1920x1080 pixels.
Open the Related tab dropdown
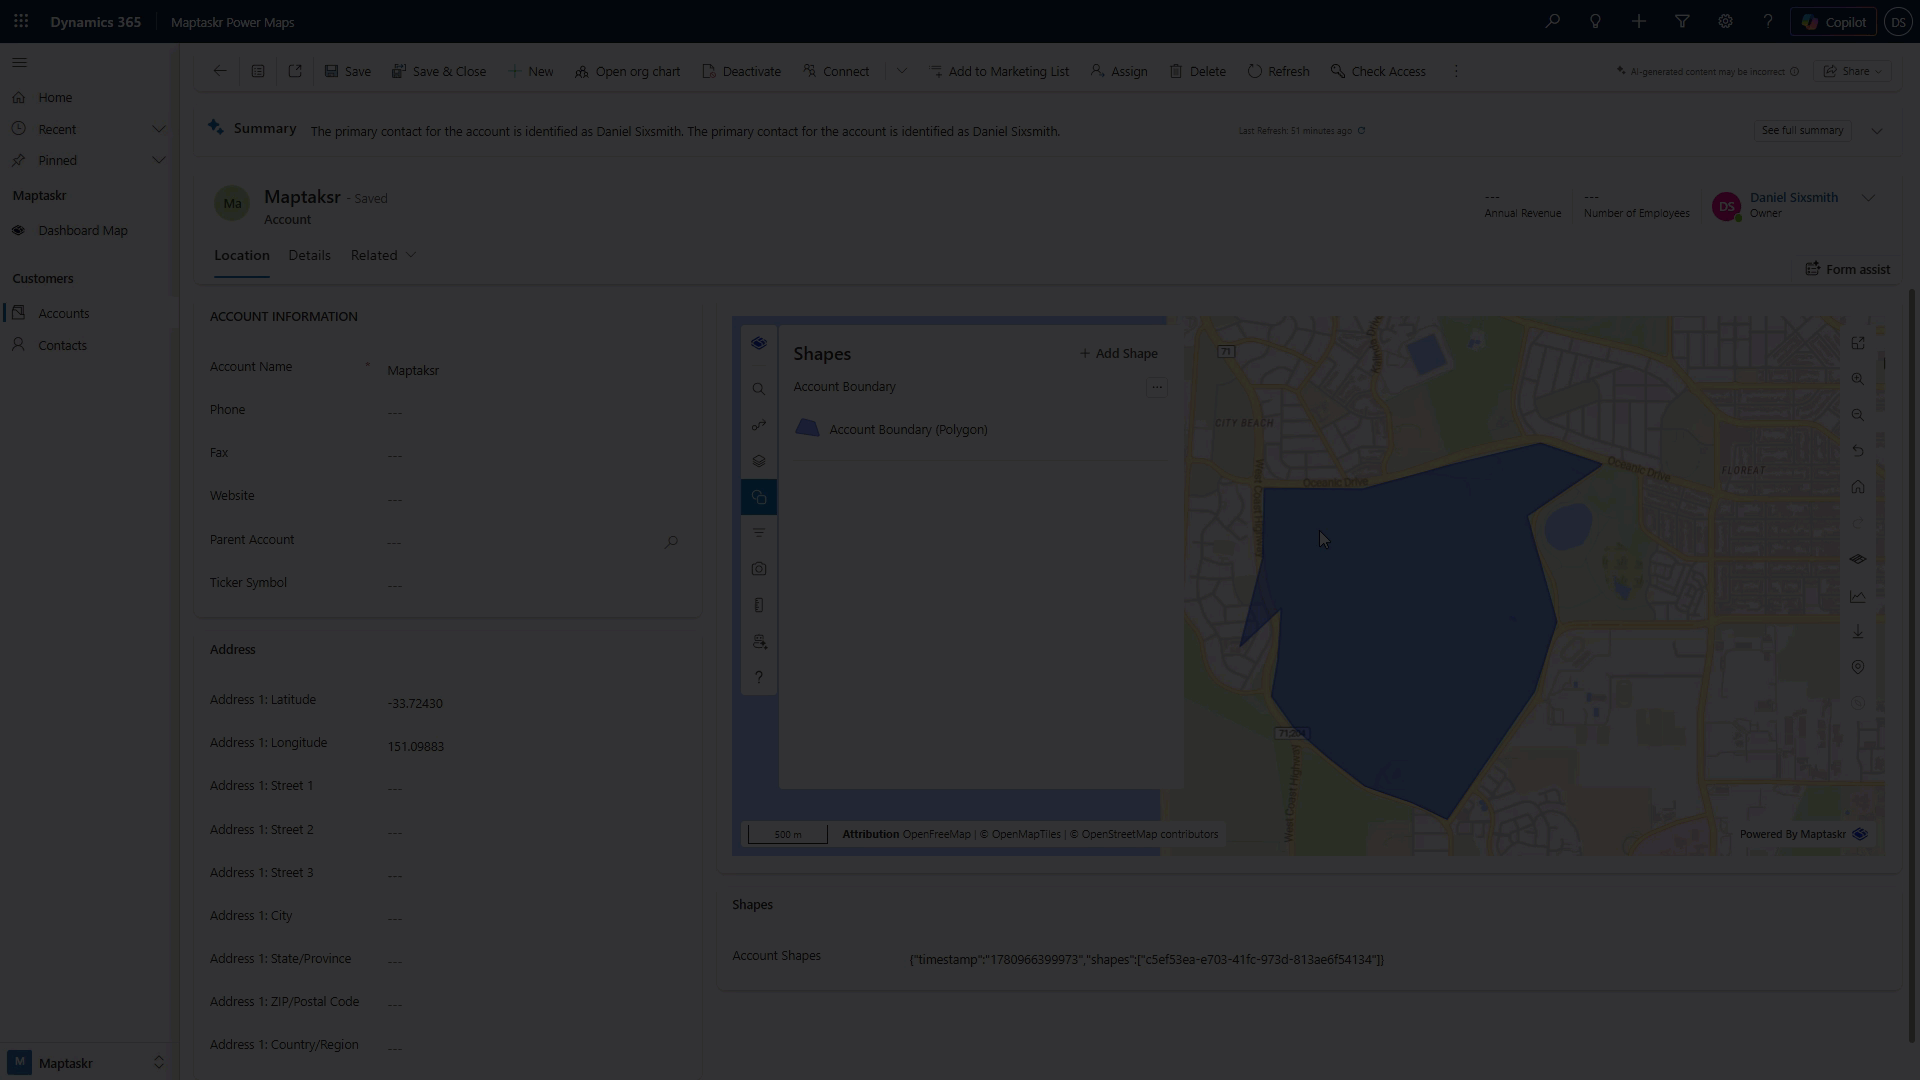383,255
